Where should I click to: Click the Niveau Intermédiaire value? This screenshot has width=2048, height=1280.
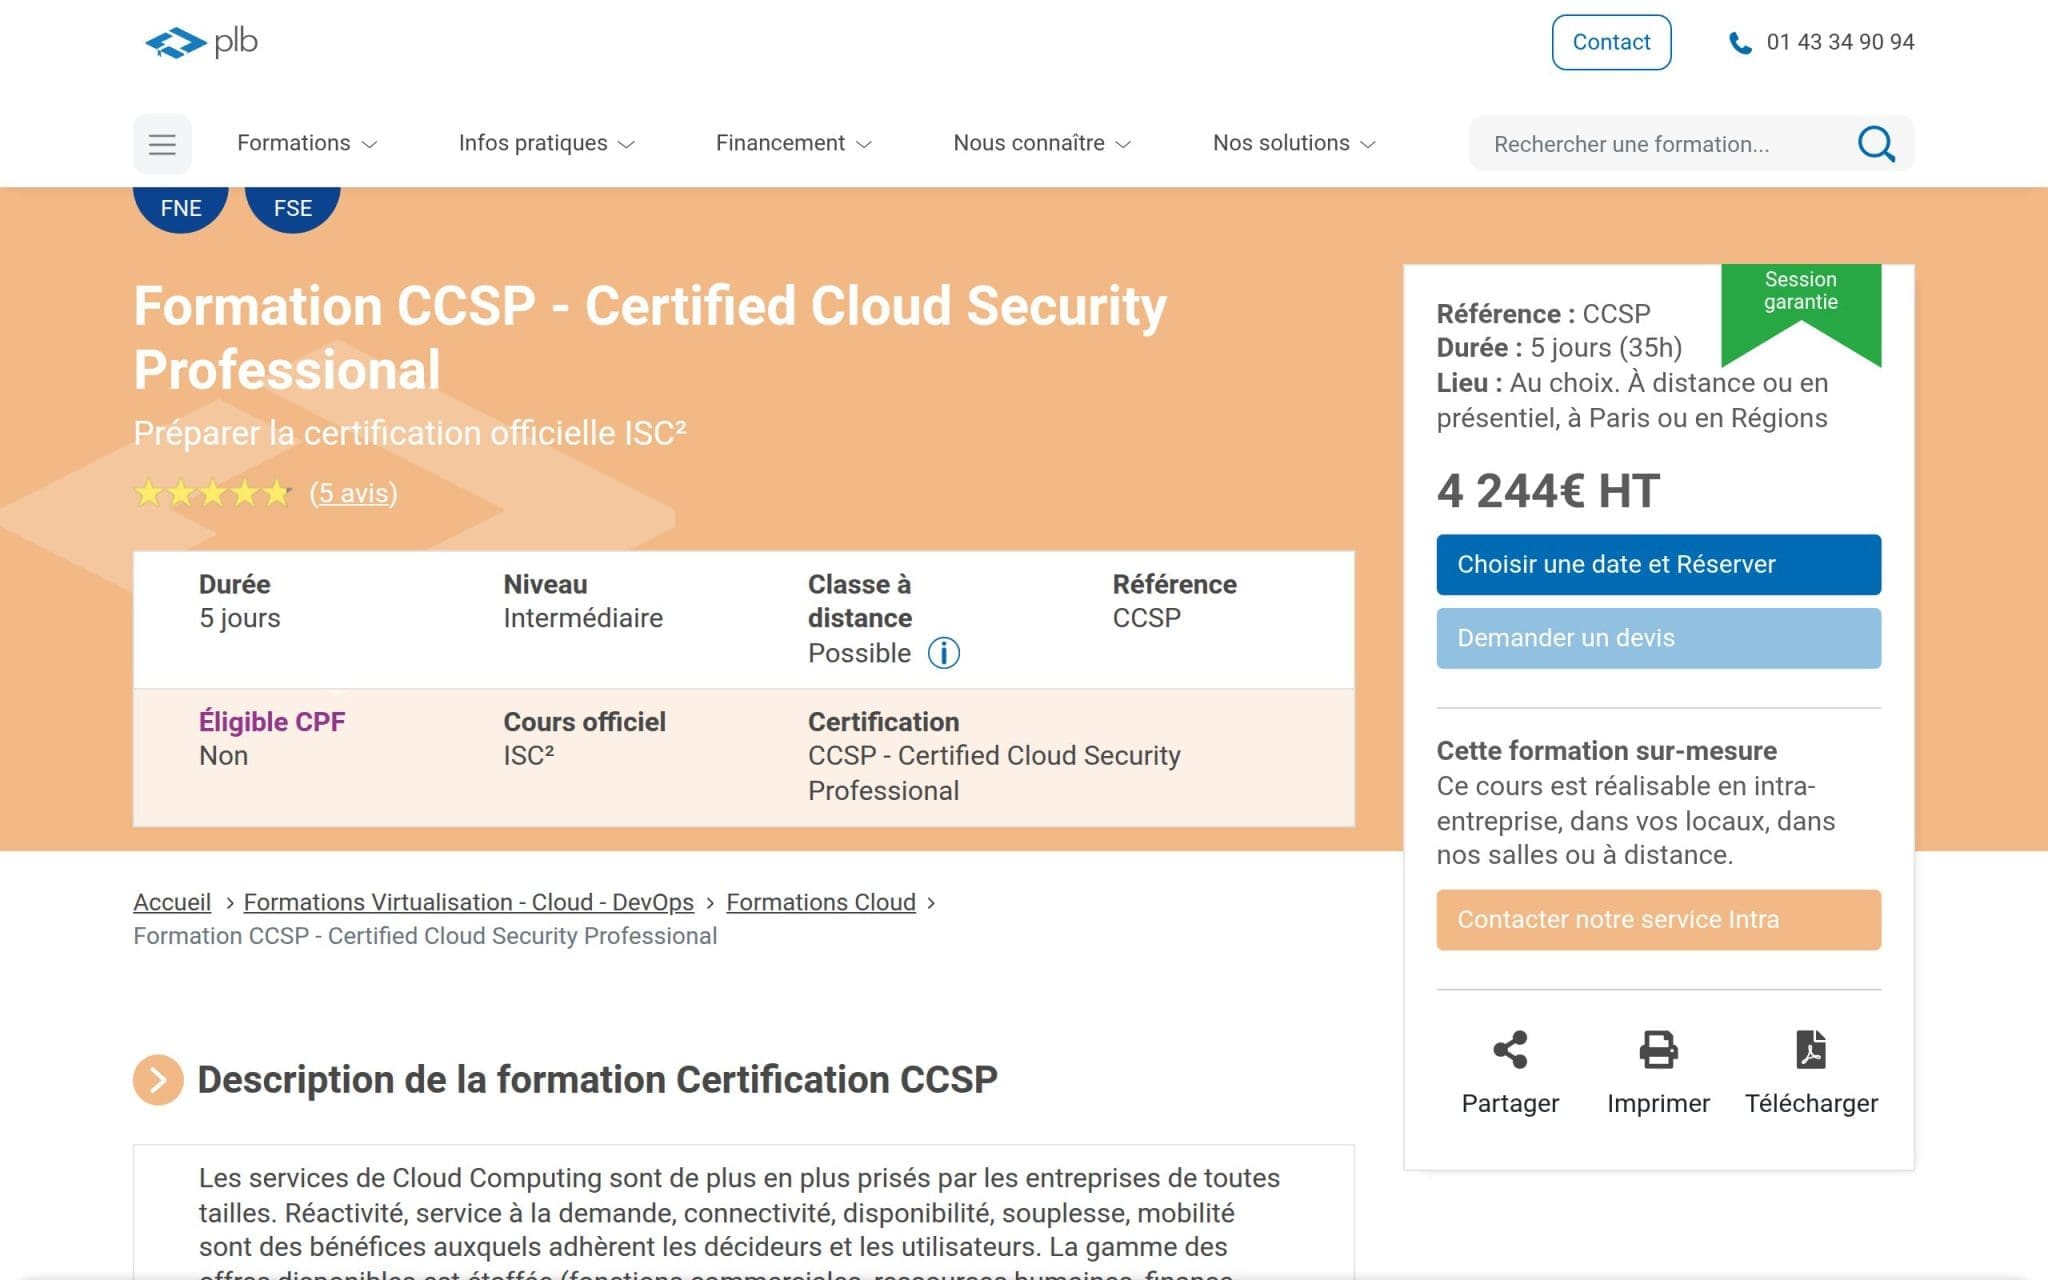(x=583, y=618)
